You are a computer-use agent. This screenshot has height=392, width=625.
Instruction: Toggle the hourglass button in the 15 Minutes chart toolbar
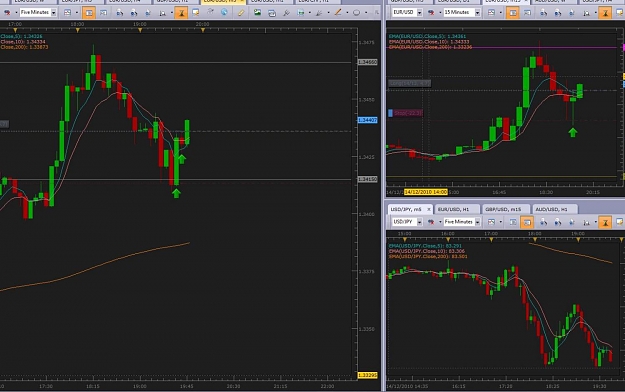click(x=605, y=13)
